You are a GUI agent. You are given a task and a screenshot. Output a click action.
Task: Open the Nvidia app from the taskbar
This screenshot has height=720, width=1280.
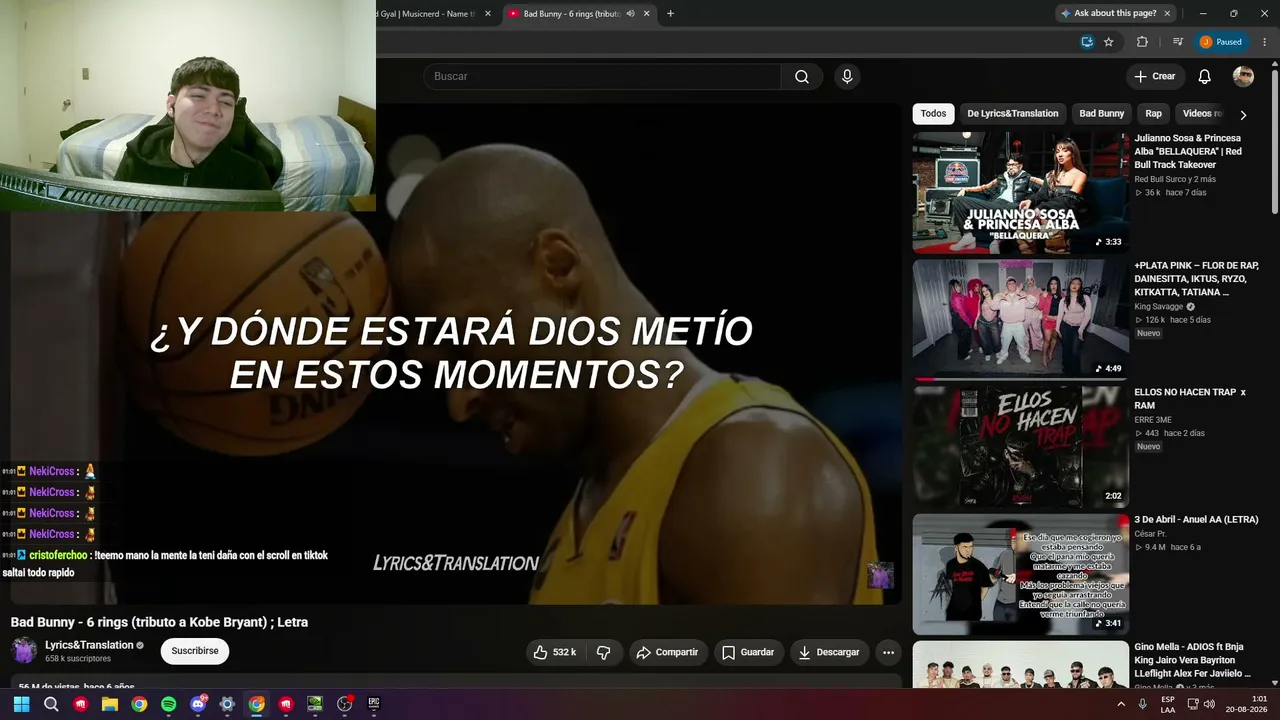315,704
